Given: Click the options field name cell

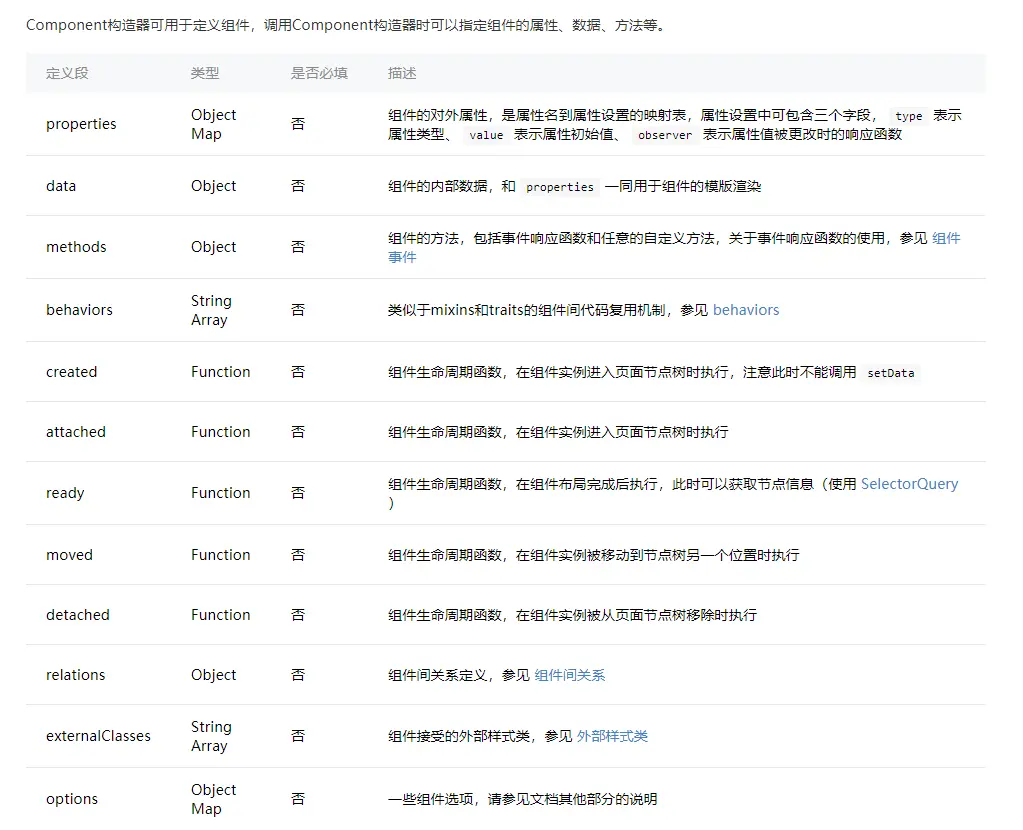Looking at the screenshot, I should (72, 799).
